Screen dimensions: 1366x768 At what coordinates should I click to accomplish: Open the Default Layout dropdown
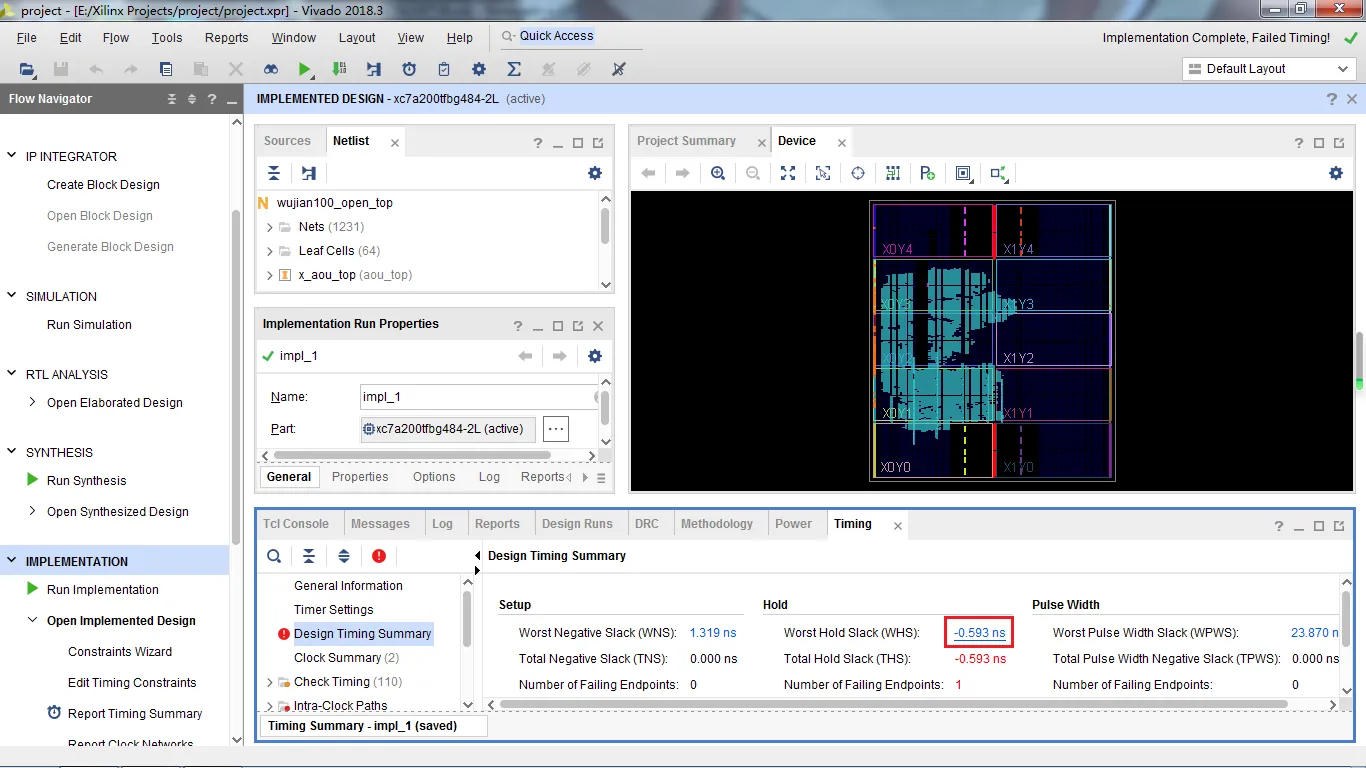tap(1268, 69)
